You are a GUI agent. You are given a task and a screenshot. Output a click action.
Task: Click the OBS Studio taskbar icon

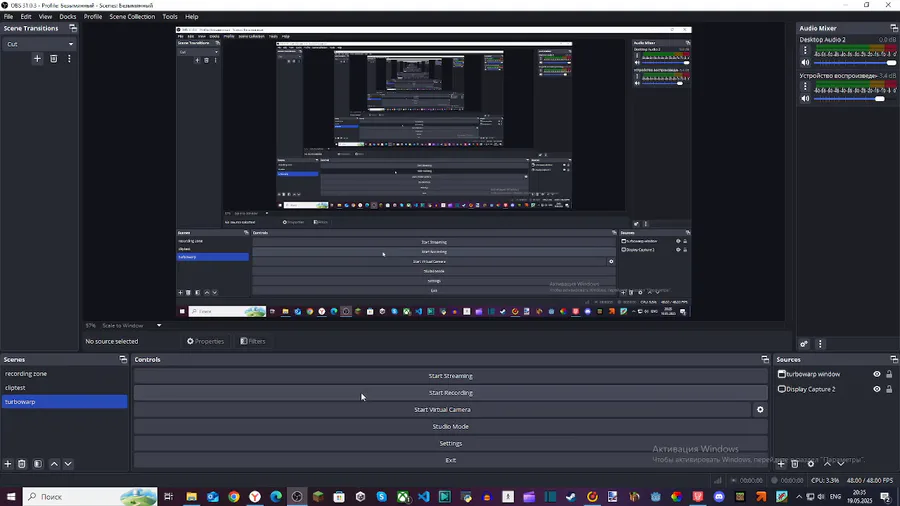(x=297, y=497)
